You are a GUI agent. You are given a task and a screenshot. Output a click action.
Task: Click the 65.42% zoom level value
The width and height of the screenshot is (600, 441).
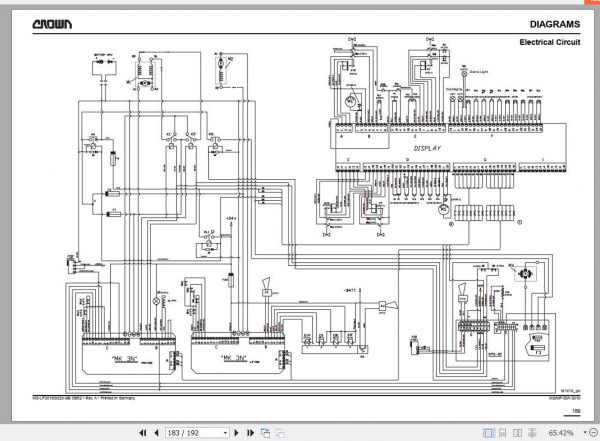point(561,433)
